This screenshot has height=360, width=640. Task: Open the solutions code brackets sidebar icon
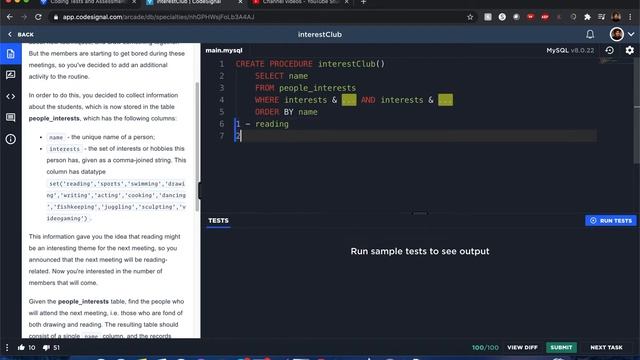[x=11, y=97]
